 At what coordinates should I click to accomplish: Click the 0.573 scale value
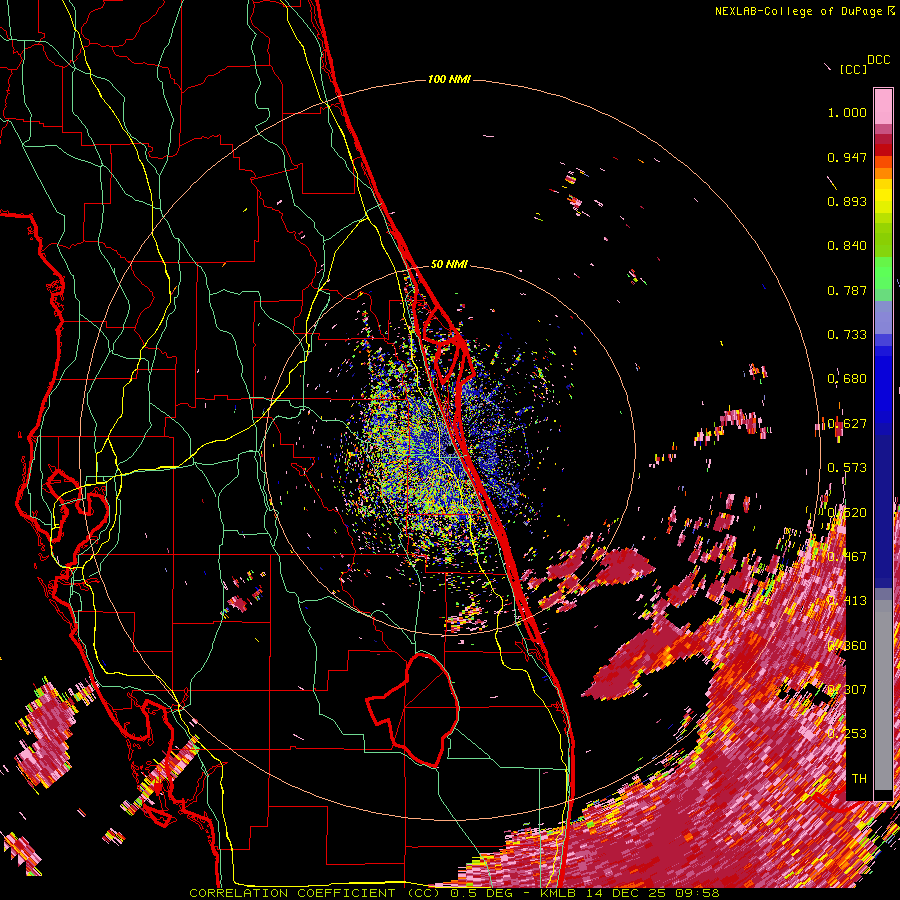pos(847,468)
